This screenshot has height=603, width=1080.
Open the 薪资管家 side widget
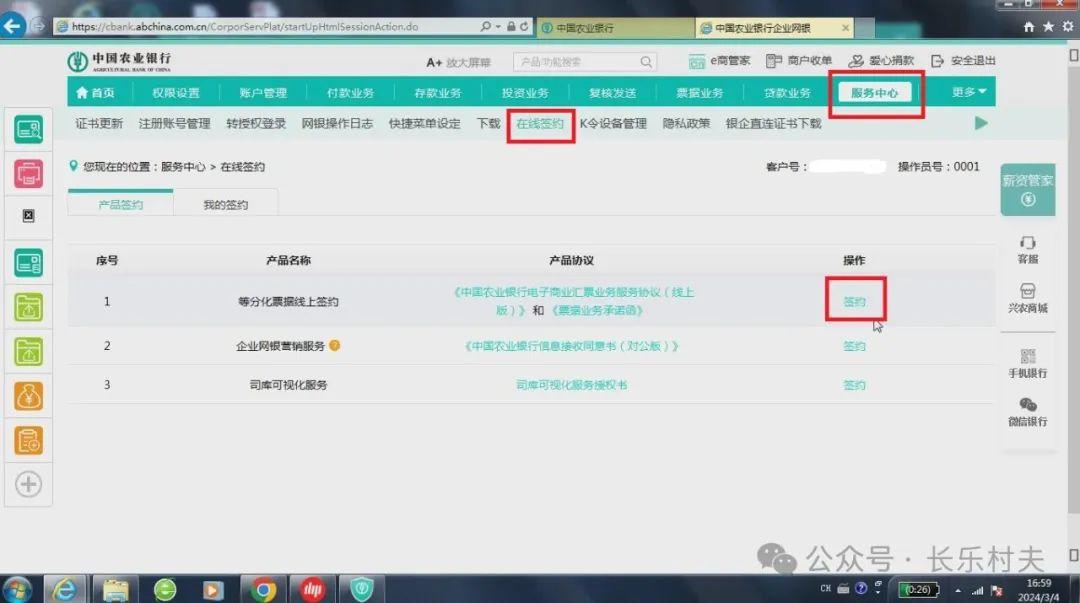coord(1028,190)
